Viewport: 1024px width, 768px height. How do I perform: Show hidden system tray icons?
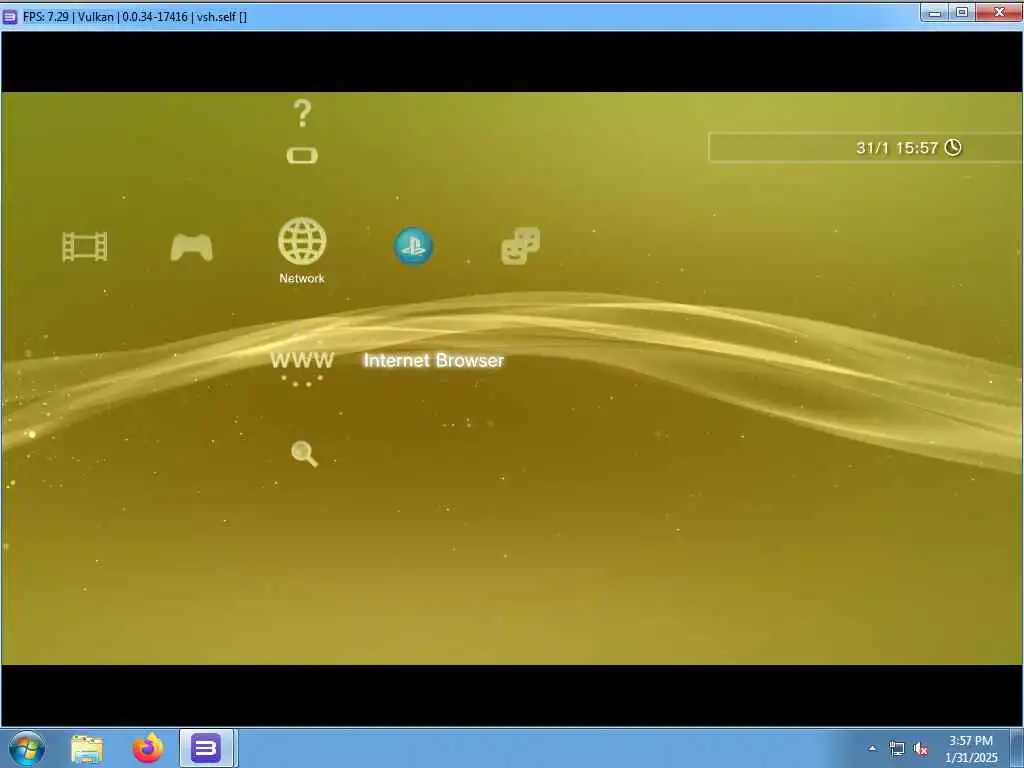pyautogui.click(x=872, y=748)
